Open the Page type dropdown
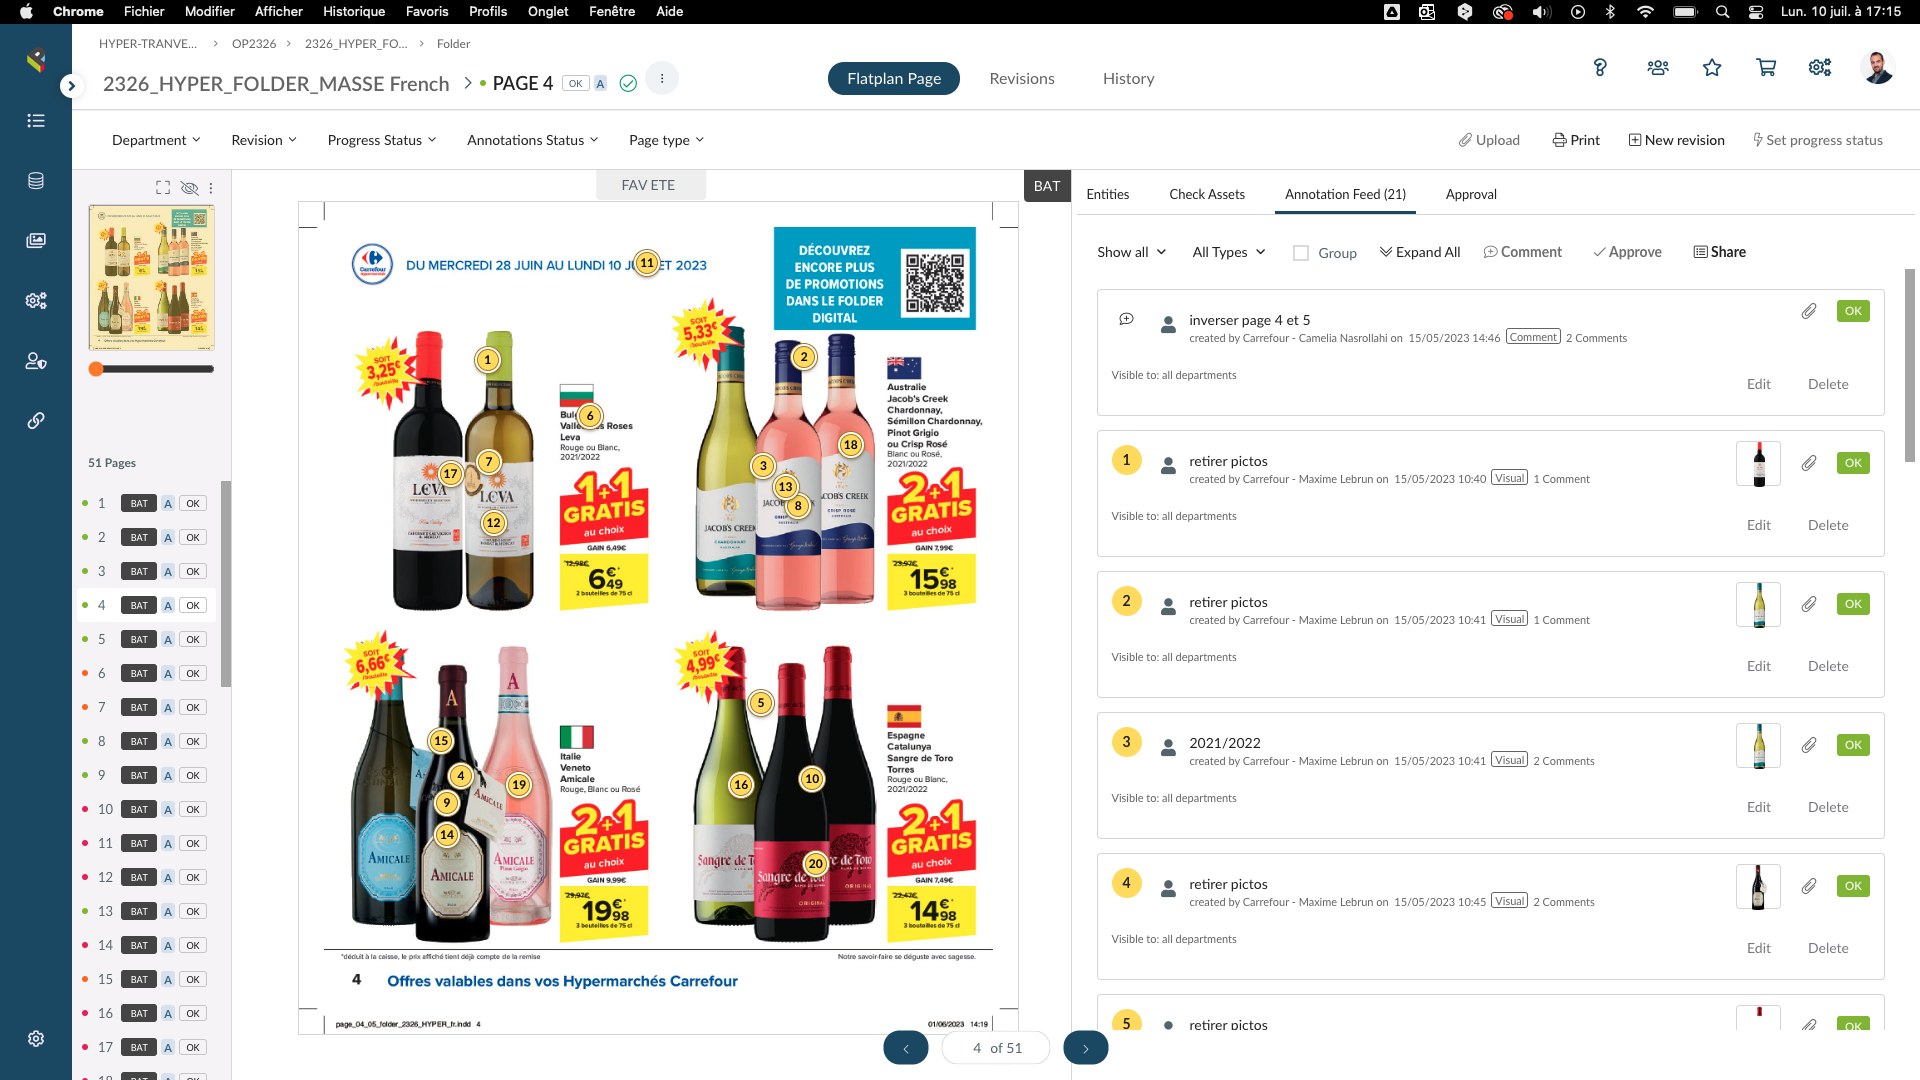The height and width of the screenshot is (1080, 1920). pos(667,140)
